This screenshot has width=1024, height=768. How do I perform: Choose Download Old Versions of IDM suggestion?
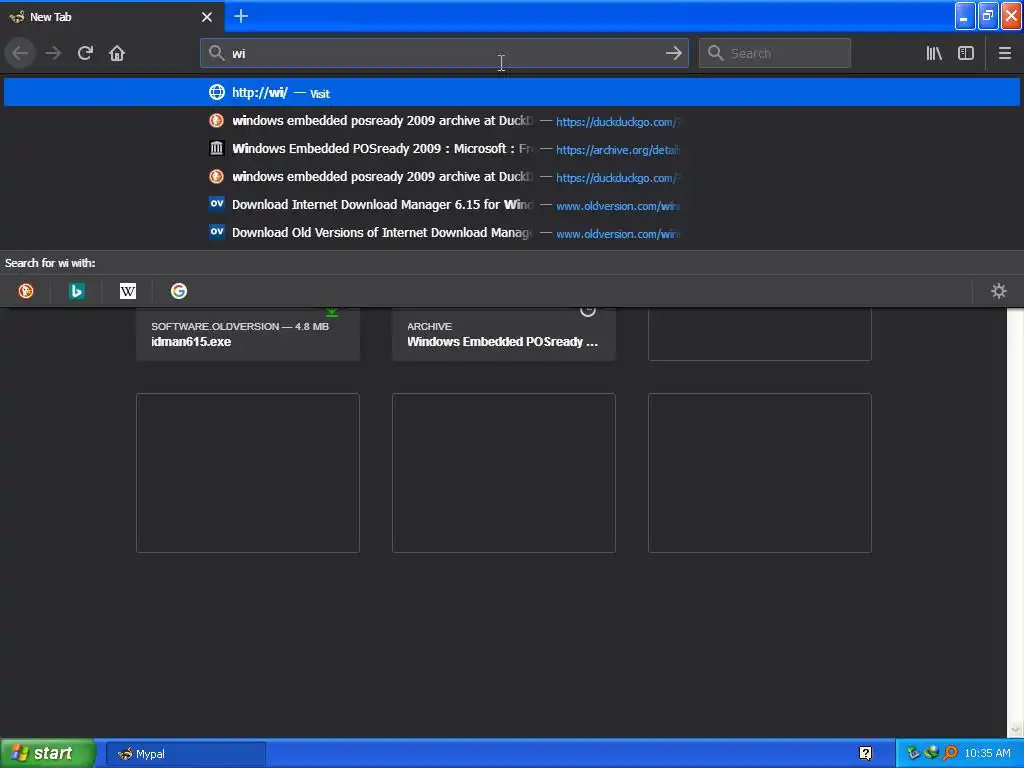[512, 233]
